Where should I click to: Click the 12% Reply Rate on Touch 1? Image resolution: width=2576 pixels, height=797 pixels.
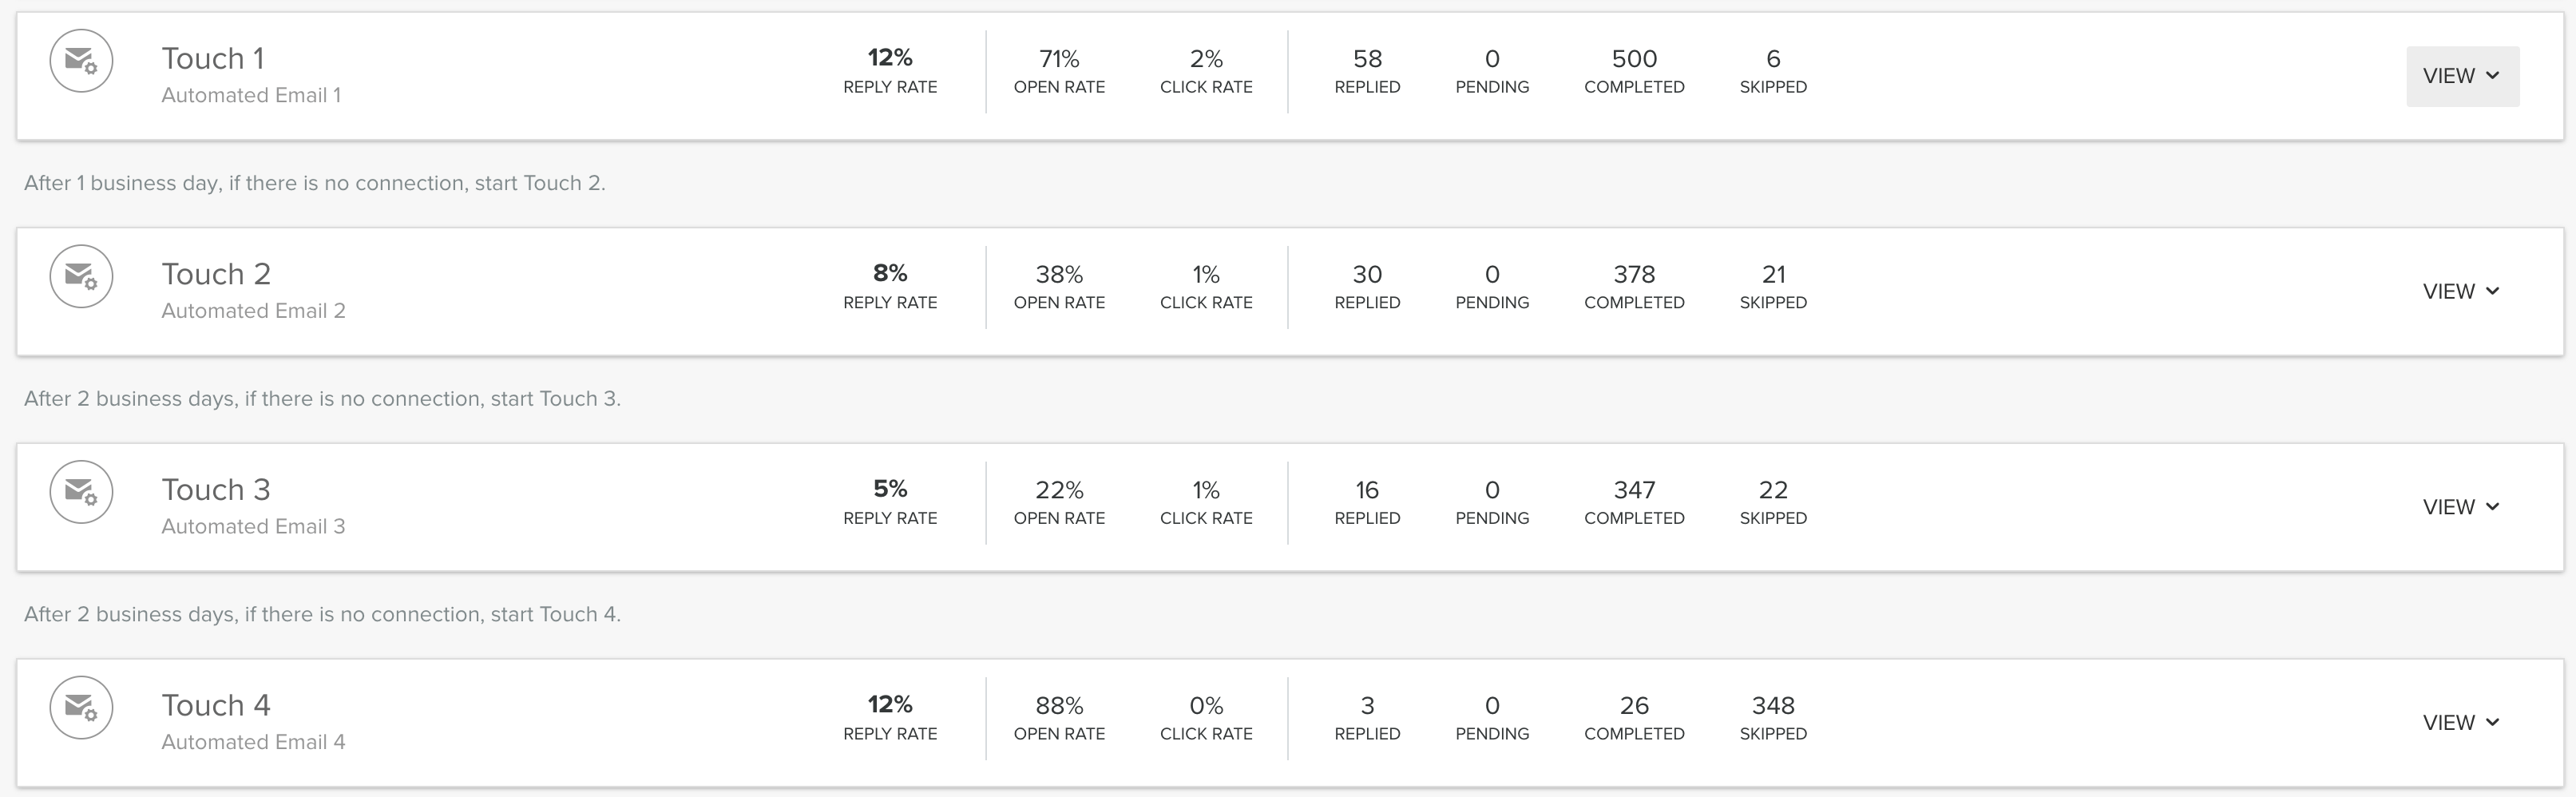(890, 58)
